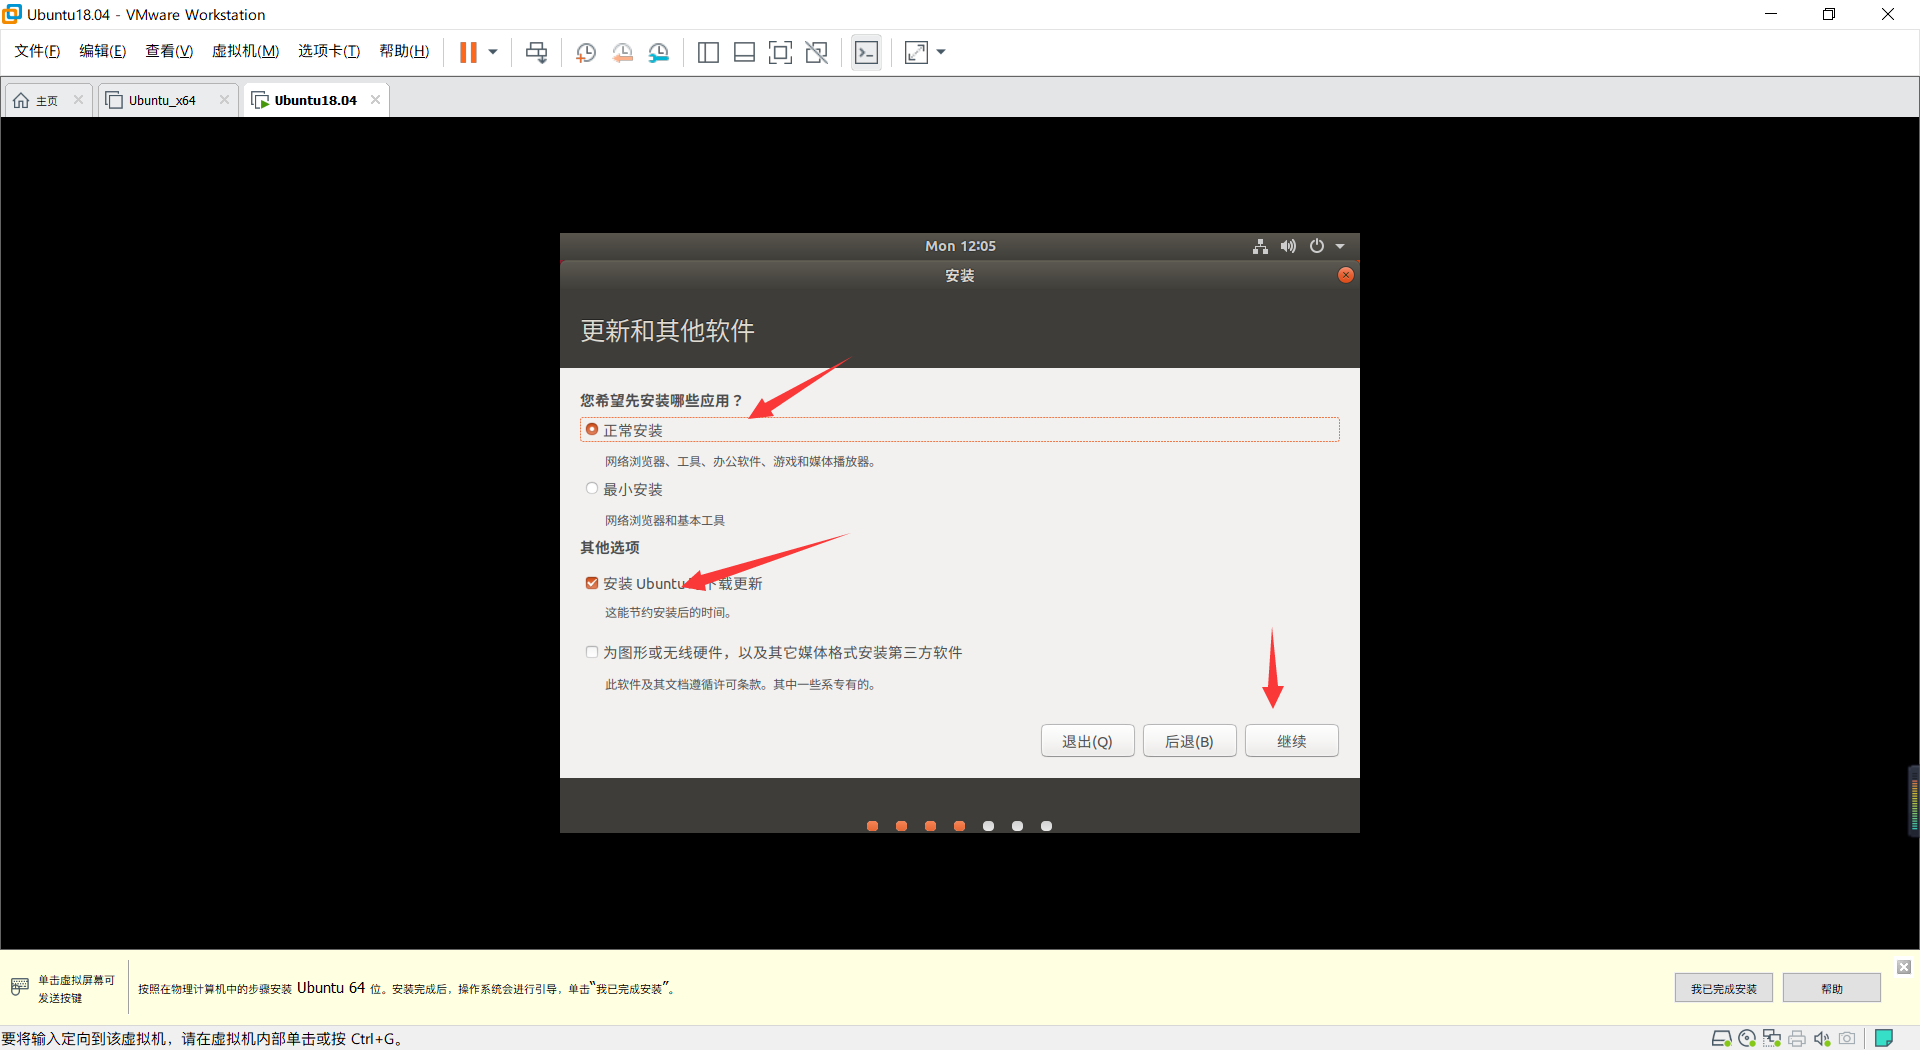Click the keyboard icon in hint bar
This screenshot has height=1050, width=1920.
pyautogui.click(x=20, y=988)
